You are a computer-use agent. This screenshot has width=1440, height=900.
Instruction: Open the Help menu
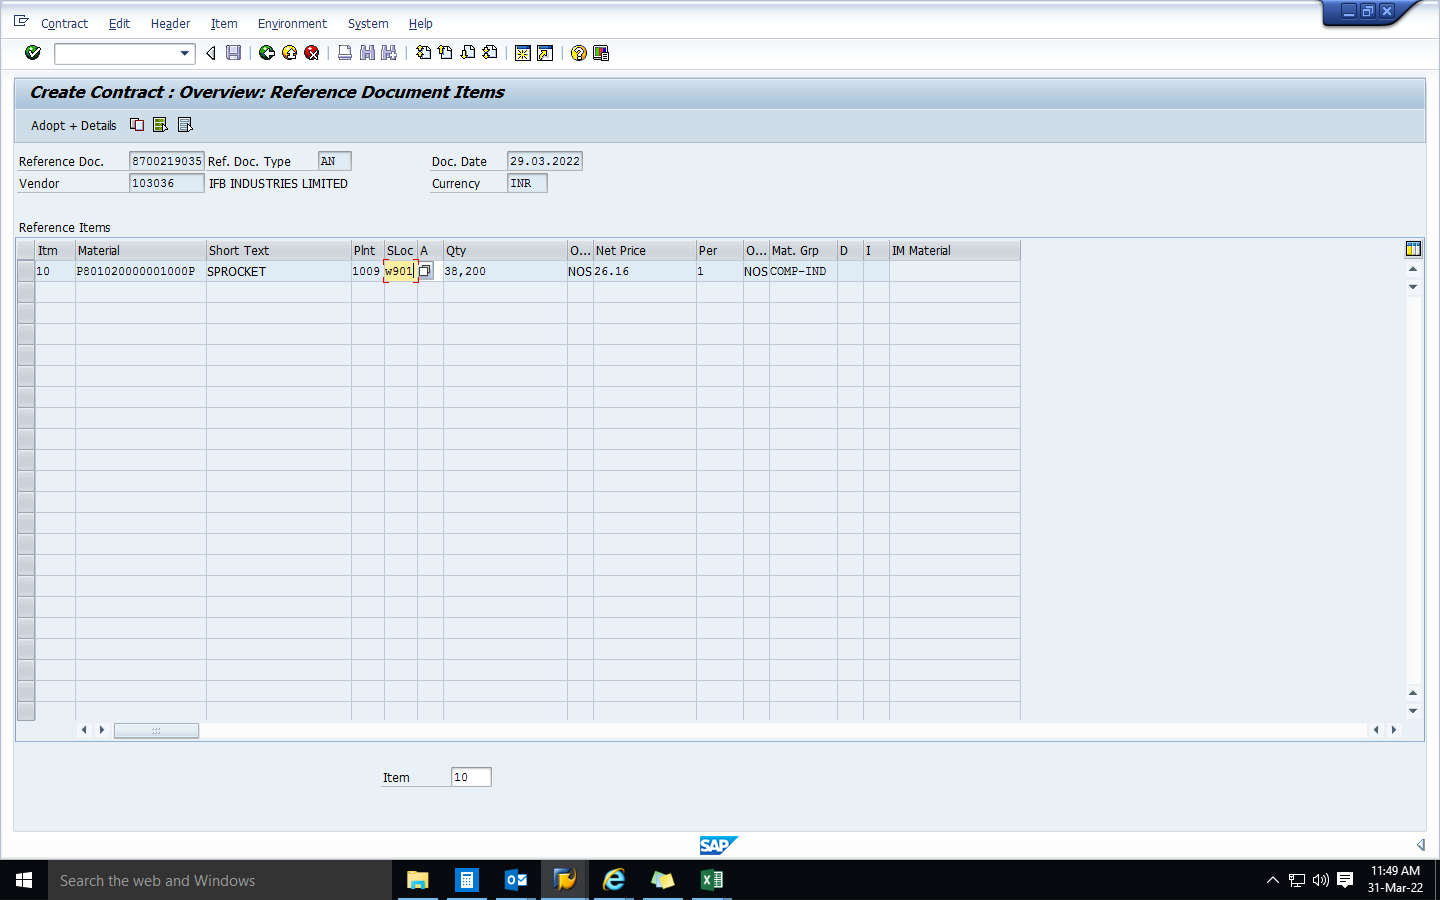421,23
